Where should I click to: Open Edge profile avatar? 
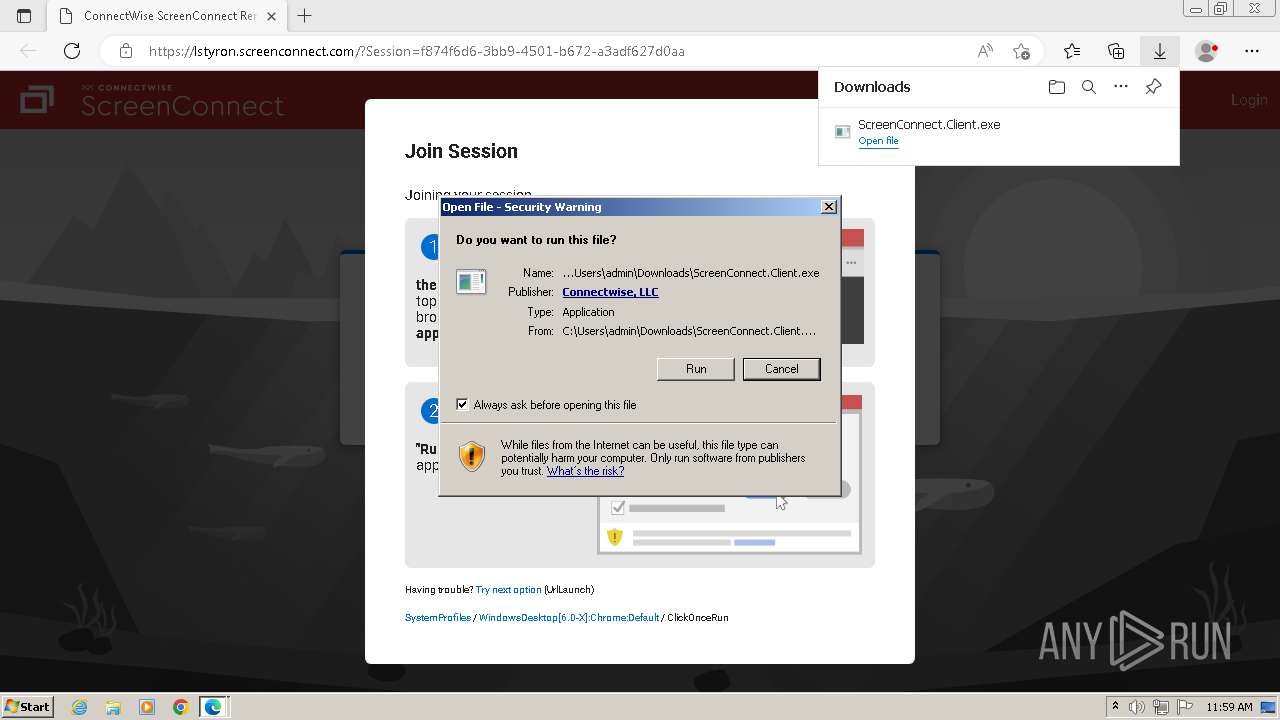point(1207,51)
